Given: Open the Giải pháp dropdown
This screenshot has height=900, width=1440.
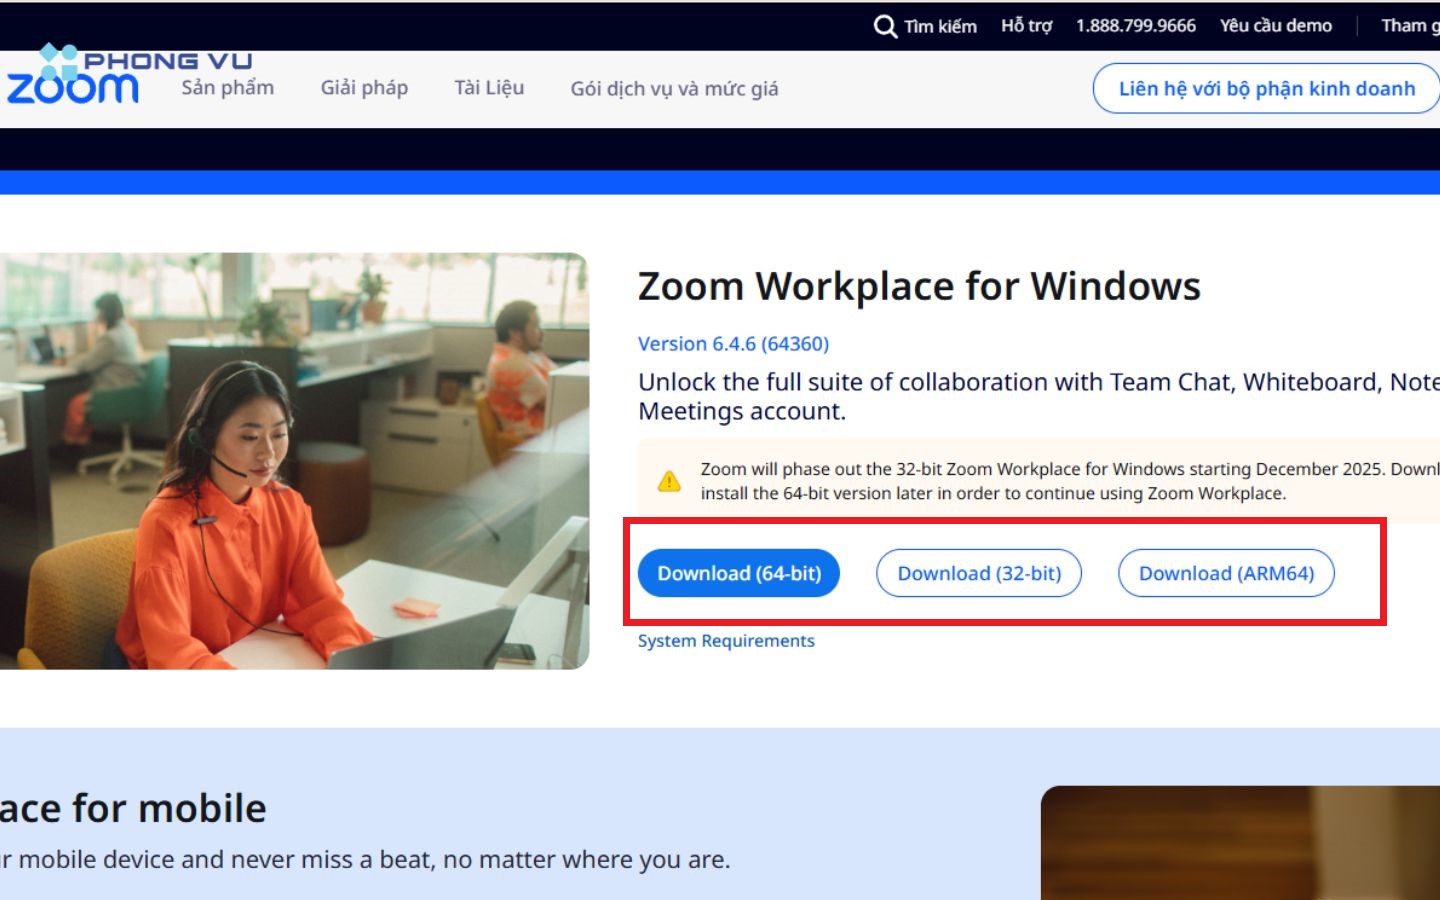Looking at the screenshot, I should point(364,88).
